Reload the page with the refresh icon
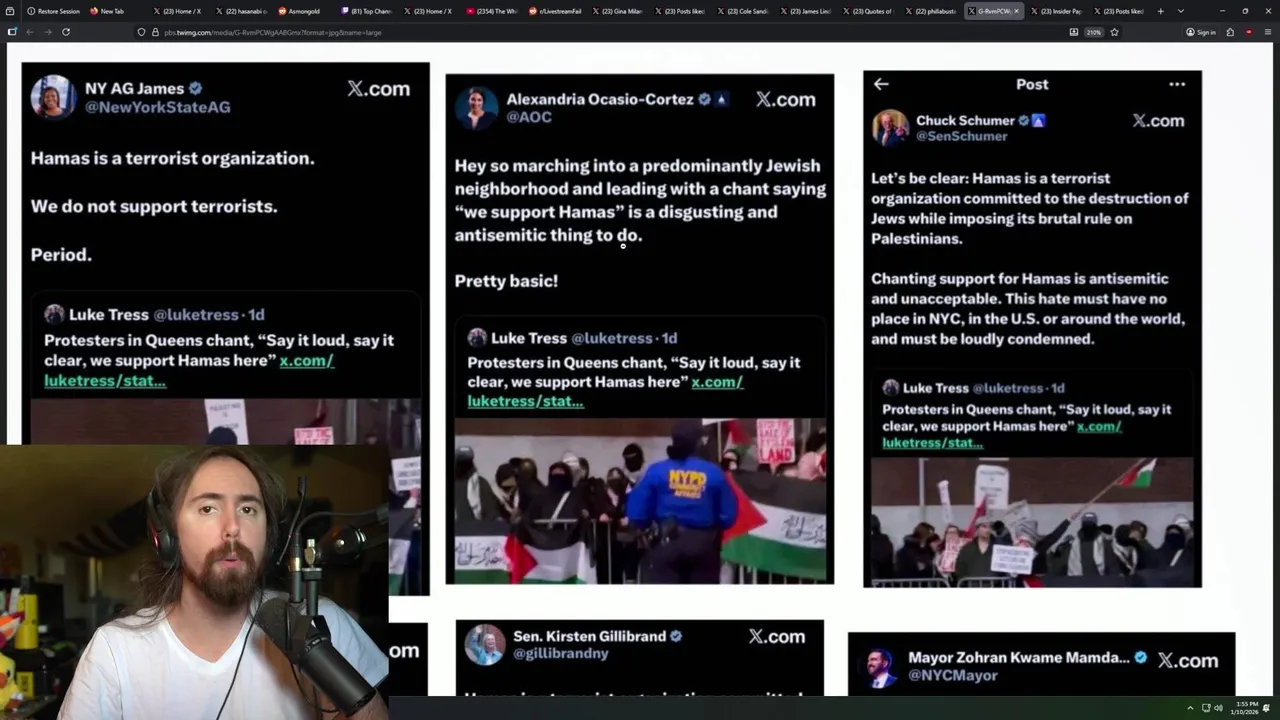Viewport: 1280px width, 720px height. coord(66,32)
